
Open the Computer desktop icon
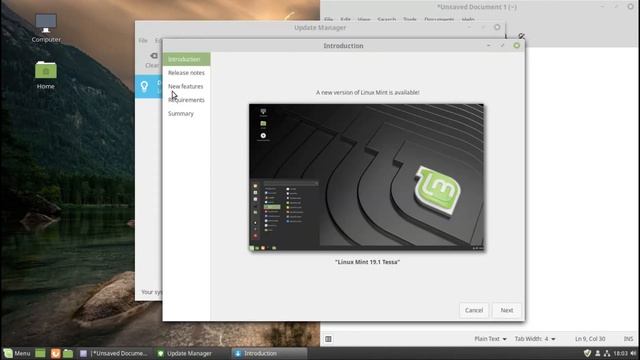pyautogui.click(x=46, y=28)
